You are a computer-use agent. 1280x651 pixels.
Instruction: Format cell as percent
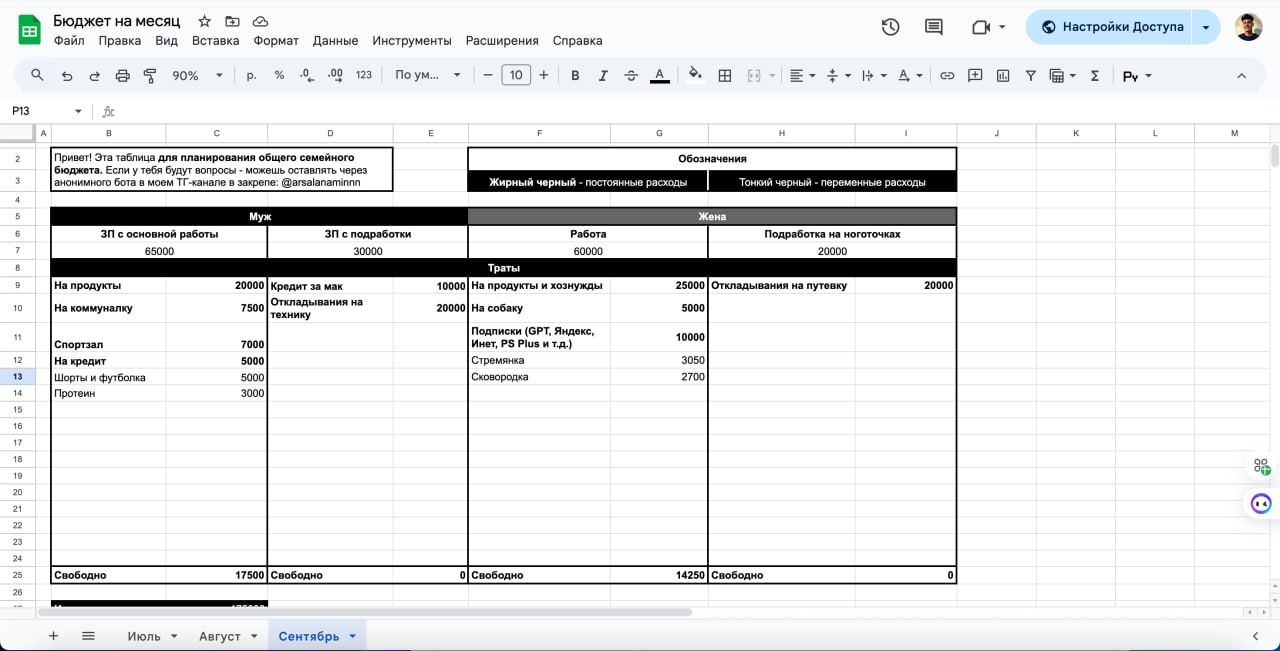pos(279,75)
